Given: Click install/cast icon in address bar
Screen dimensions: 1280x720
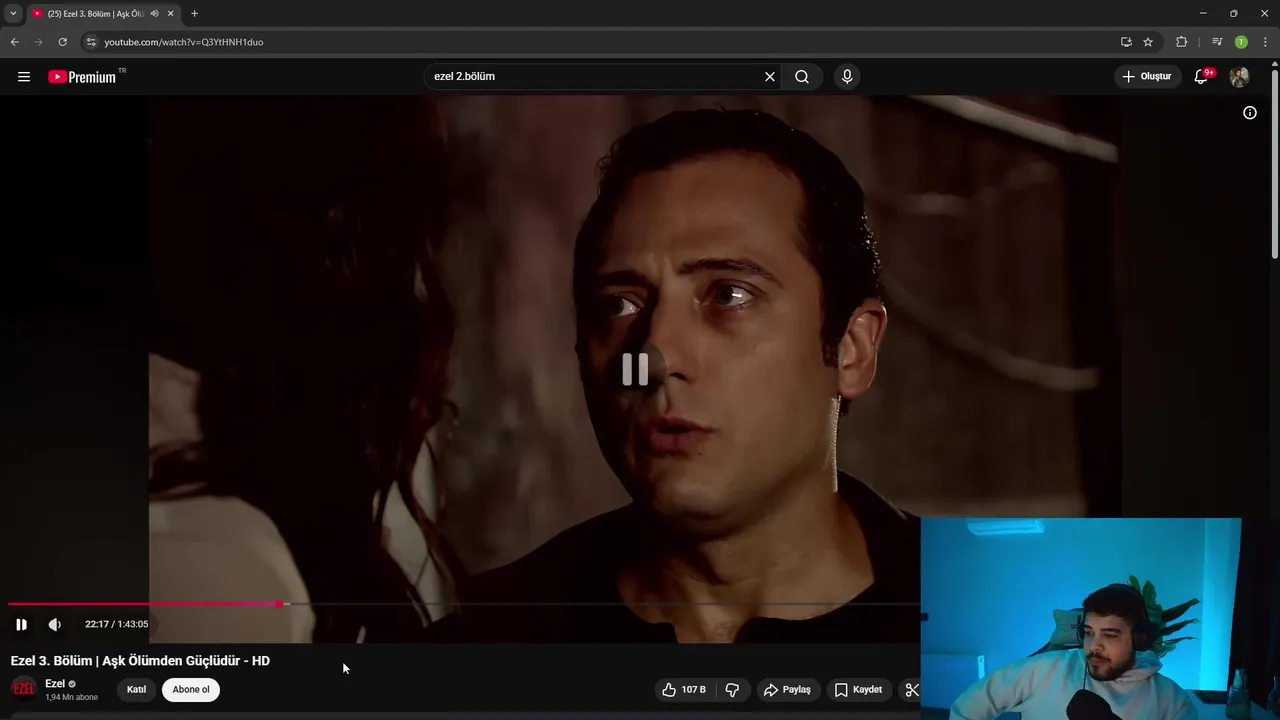Looking at the screenshot, I should (x=1126, y=42).
